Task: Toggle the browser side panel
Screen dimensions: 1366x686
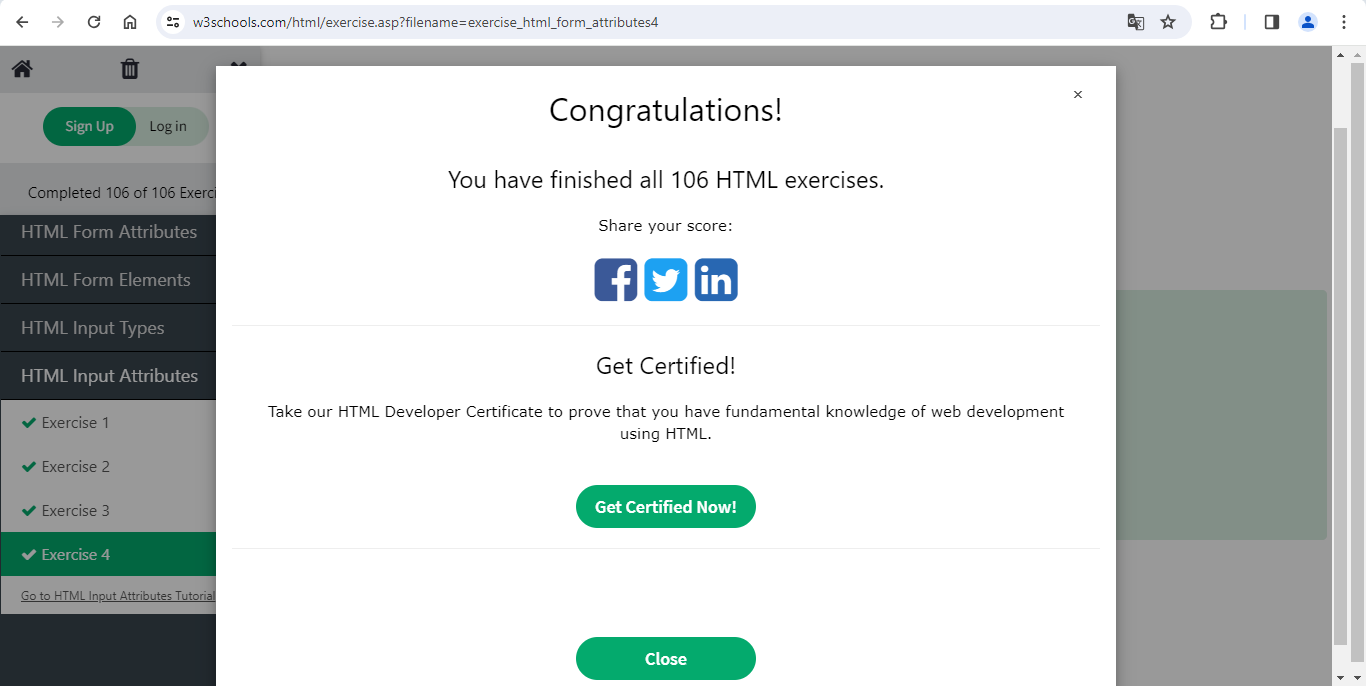Action: tap(1271, 22)
